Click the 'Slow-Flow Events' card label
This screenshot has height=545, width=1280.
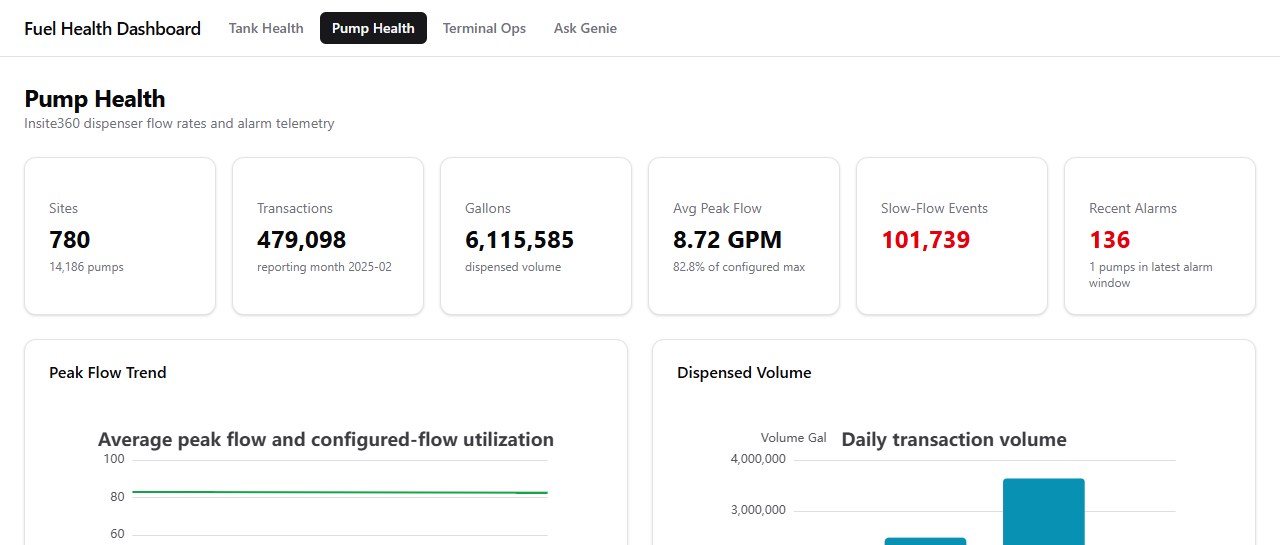point(934,209)
